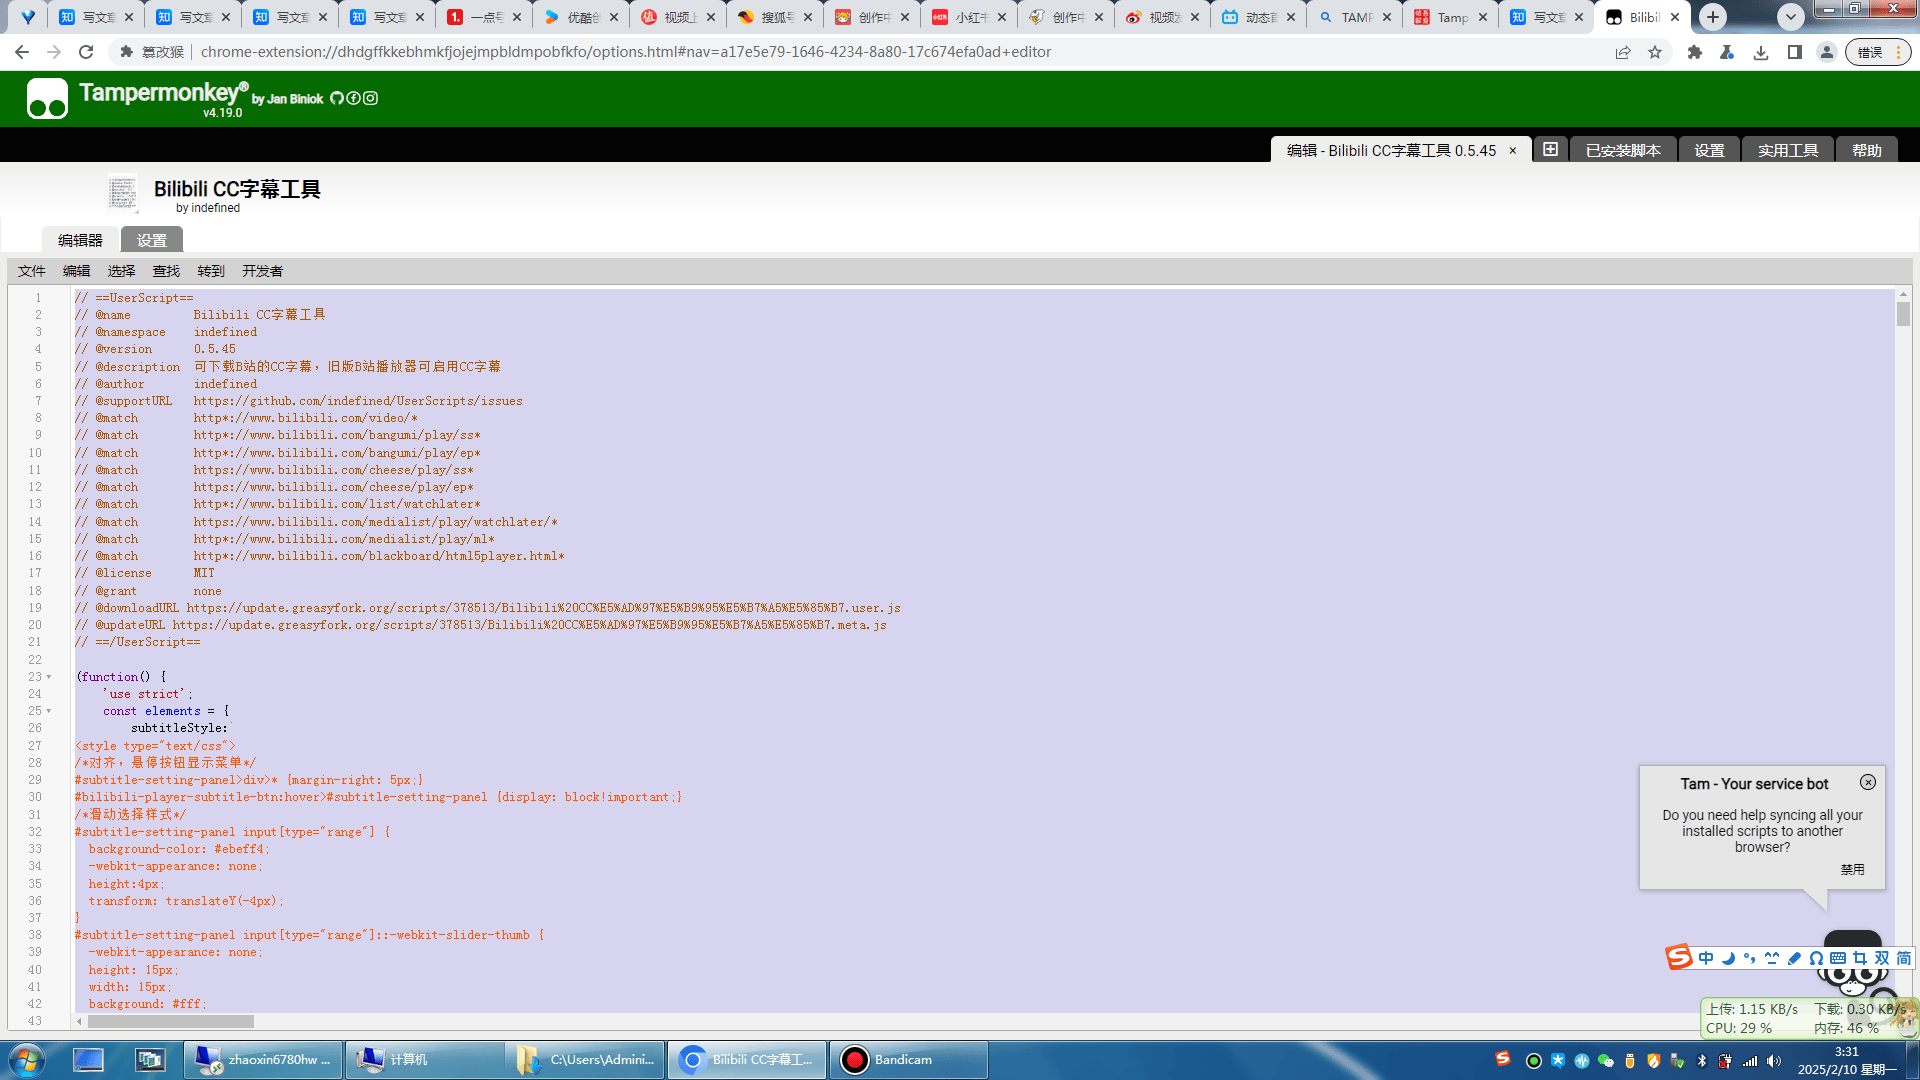
Task: Click the 错误 update button in Chrome
Action: (x=1877, y=52)
